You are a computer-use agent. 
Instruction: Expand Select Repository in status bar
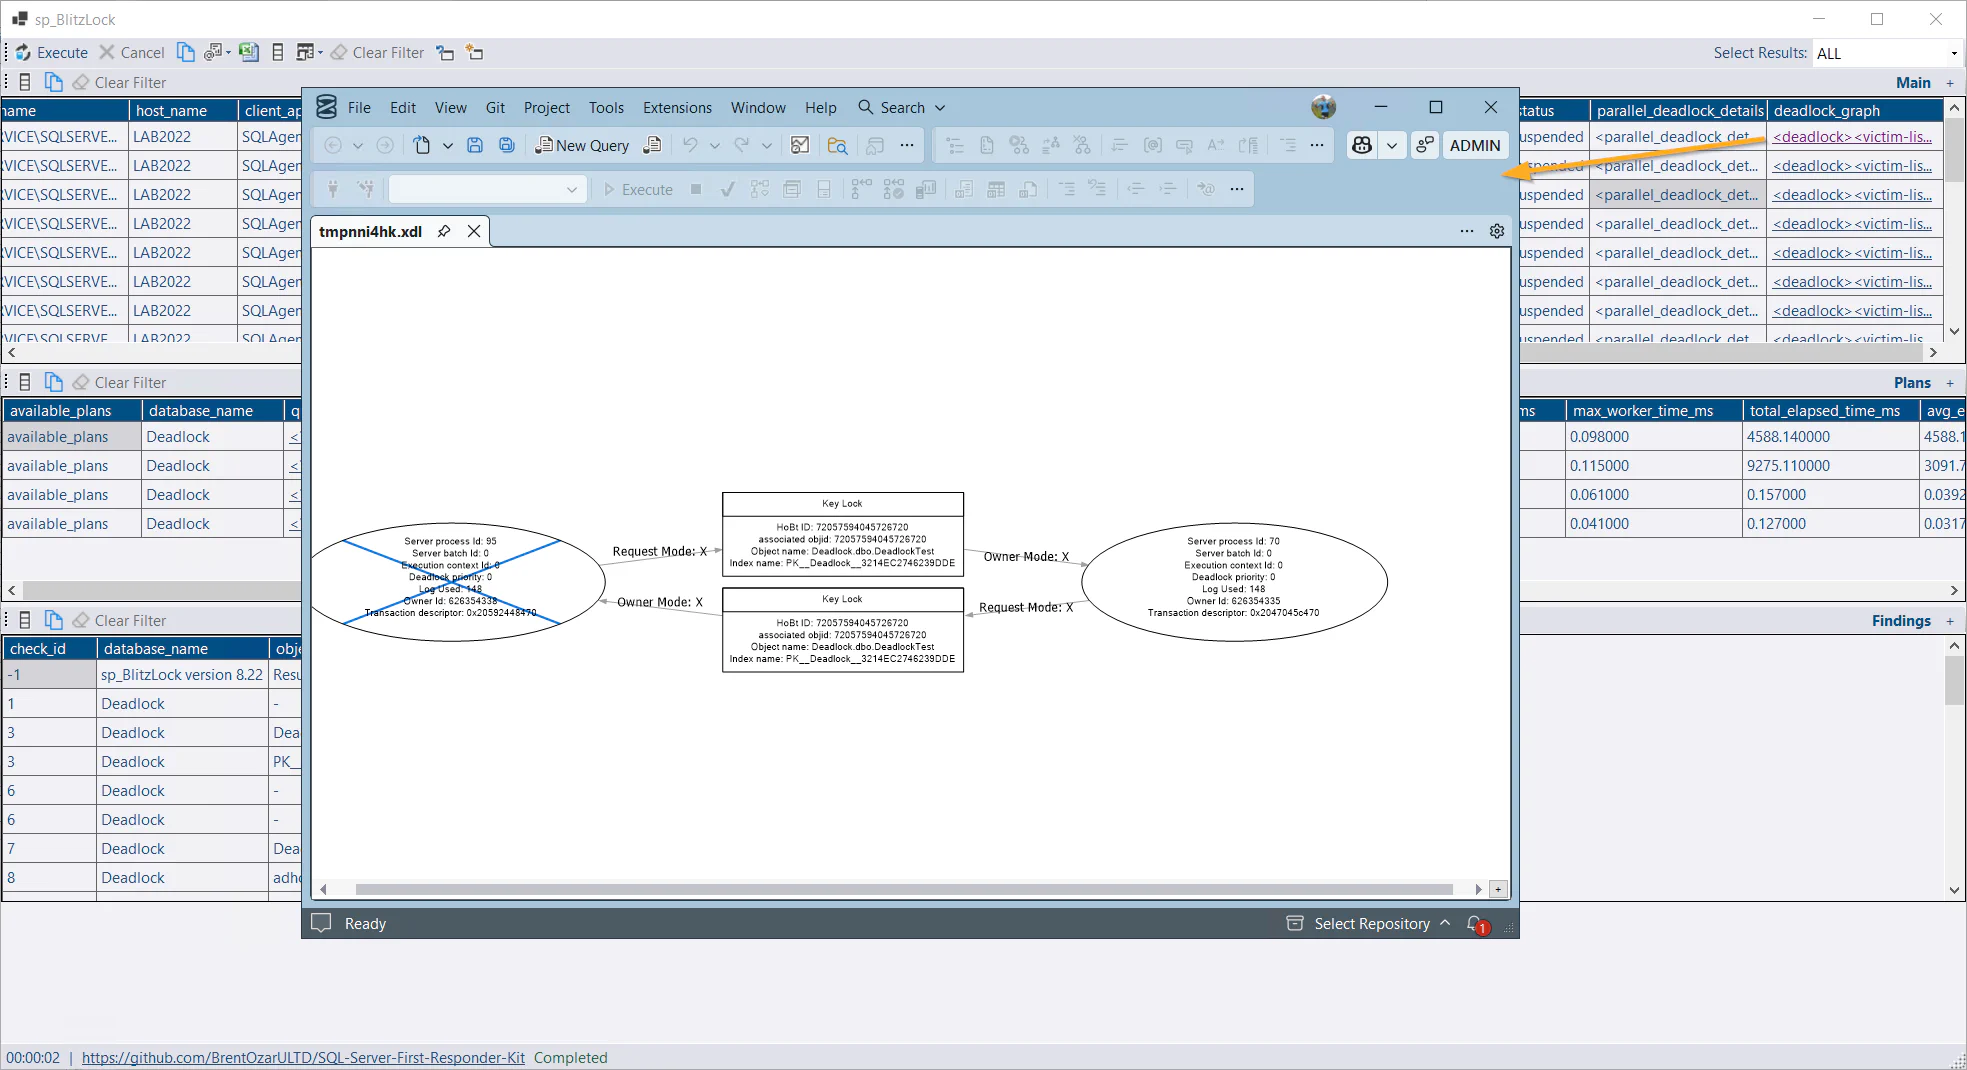click(1371, 924)
